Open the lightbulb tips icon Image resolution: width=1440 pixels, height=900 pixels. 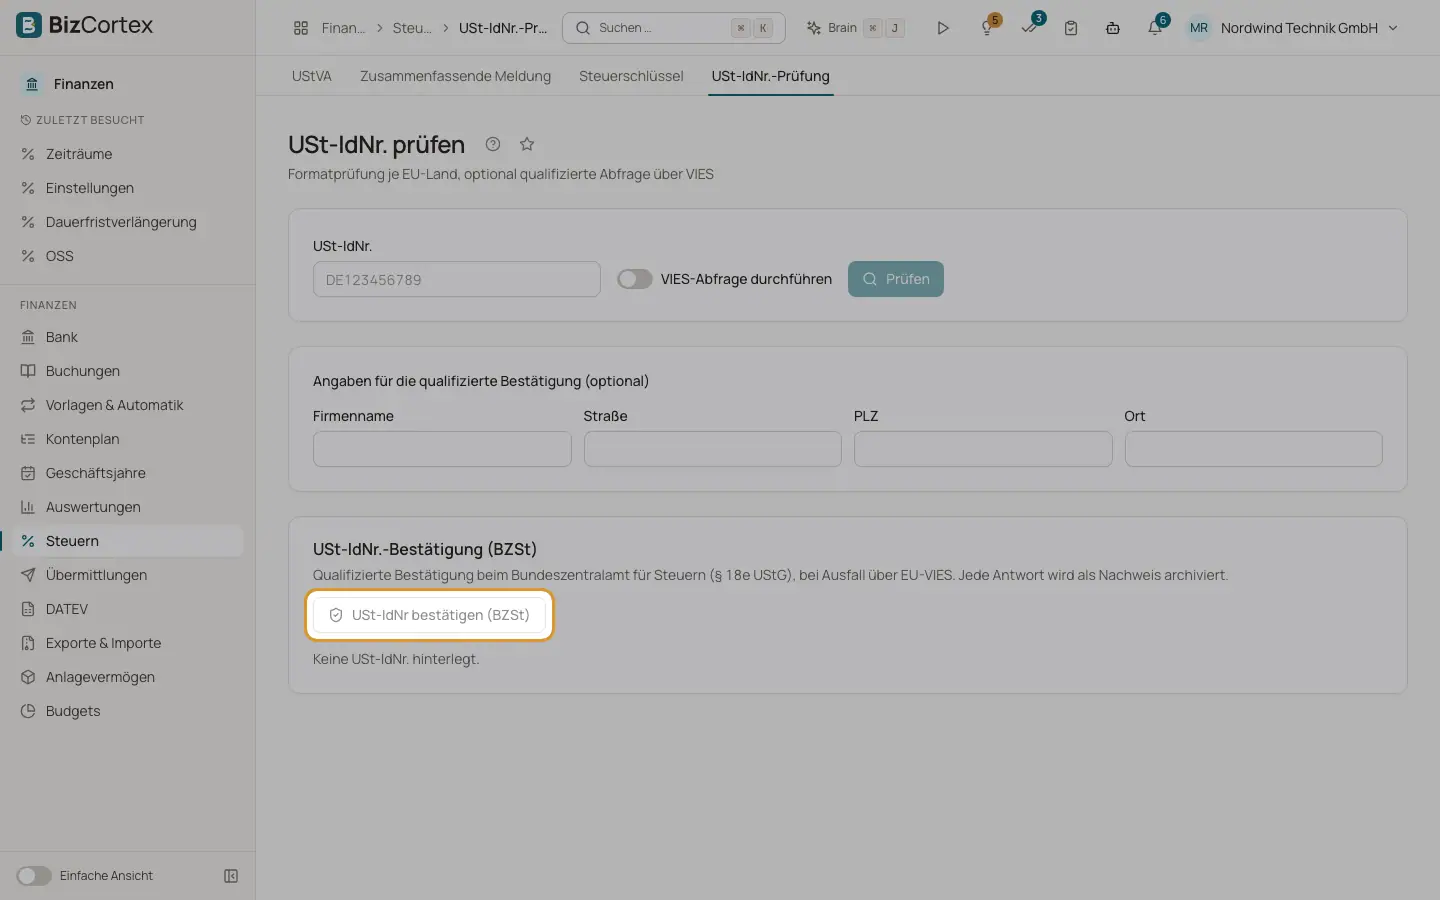987,28
